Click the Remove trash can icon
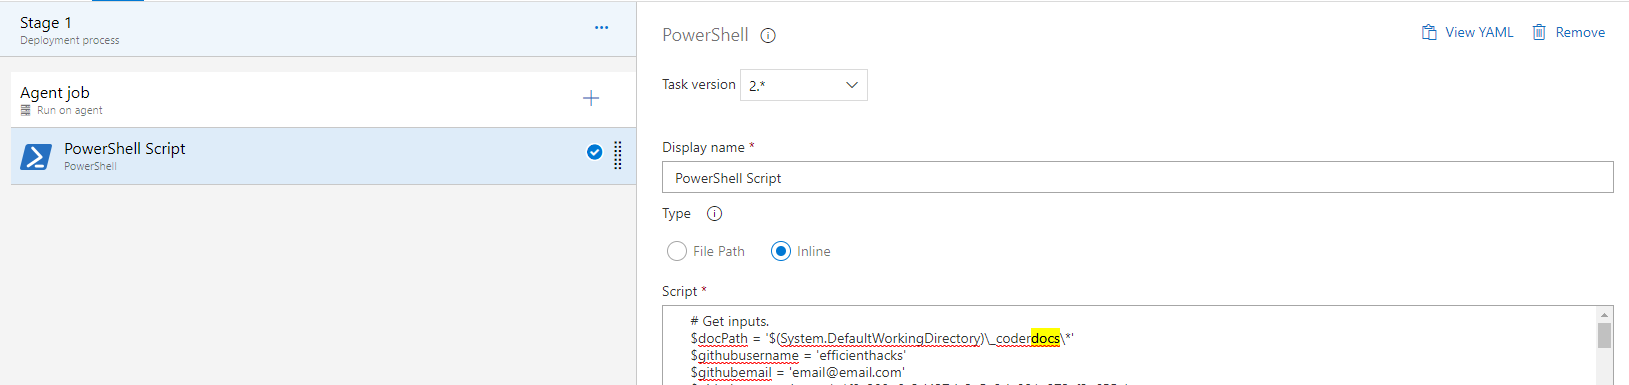The height and width of the screenshot is (385, 1629). tap(1539, 32)
